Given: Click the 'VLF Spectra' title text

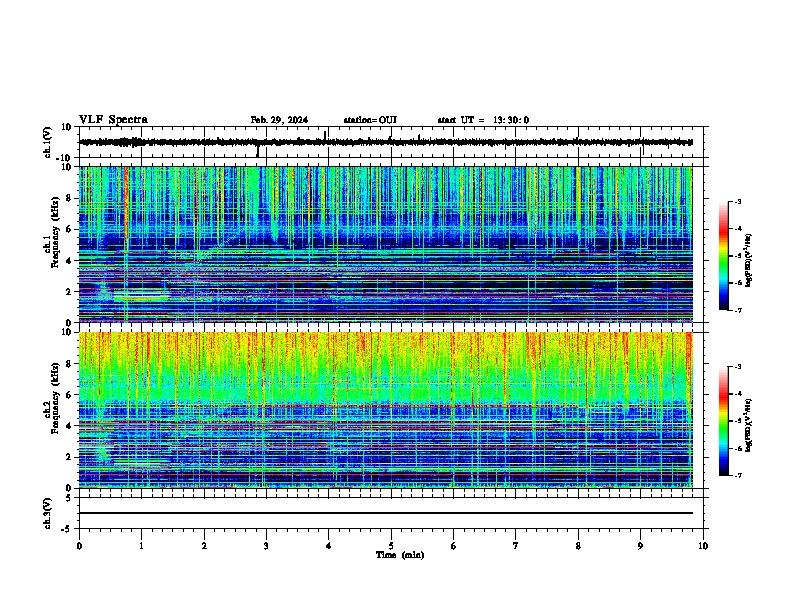Looking at the screenshot, I should pyautogui.click(x=113, y=120).
